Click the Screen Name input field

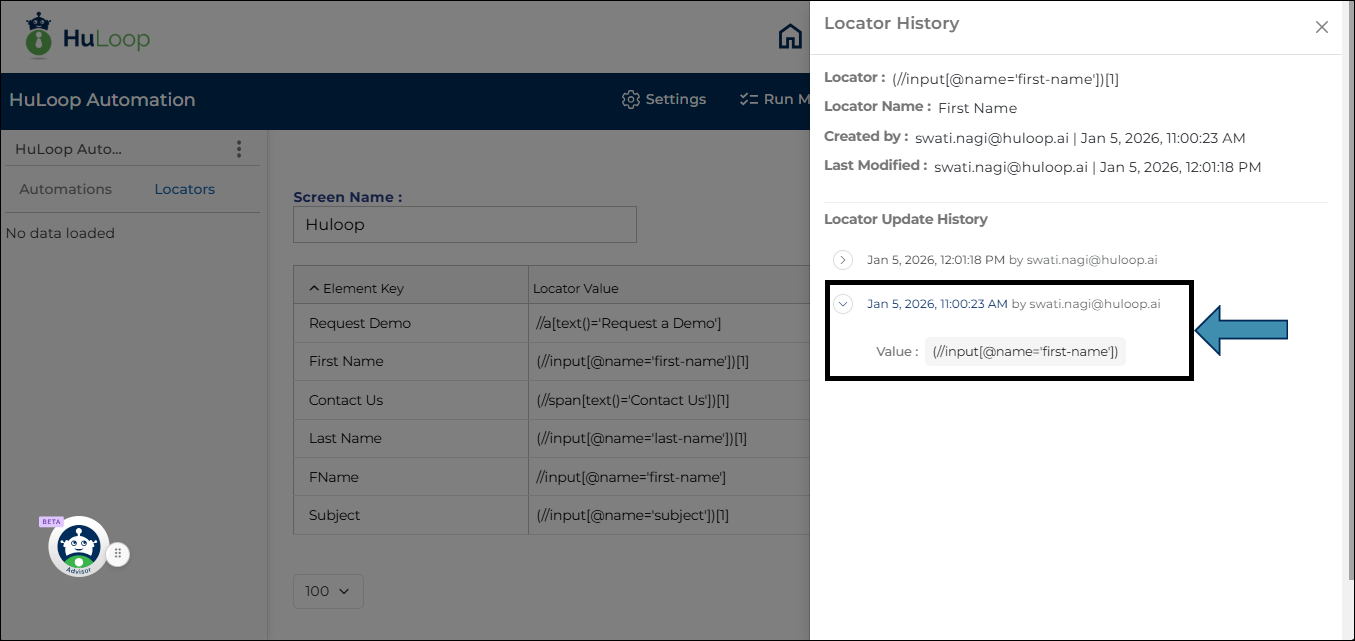click(x=465, y=224)
